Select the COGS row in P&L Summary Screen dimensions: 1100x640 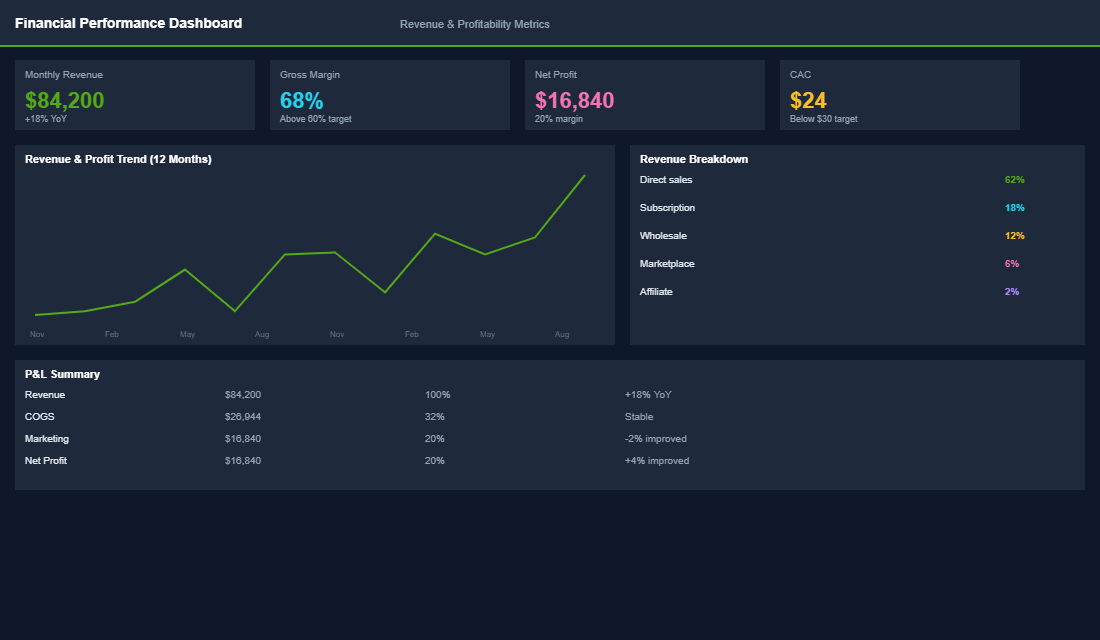[x=38, y=416]
